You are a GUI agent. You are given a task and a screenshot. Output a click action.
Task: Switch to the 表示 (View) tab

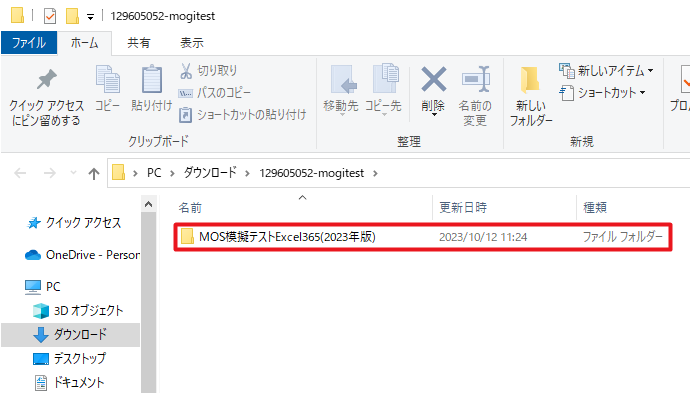192,43
